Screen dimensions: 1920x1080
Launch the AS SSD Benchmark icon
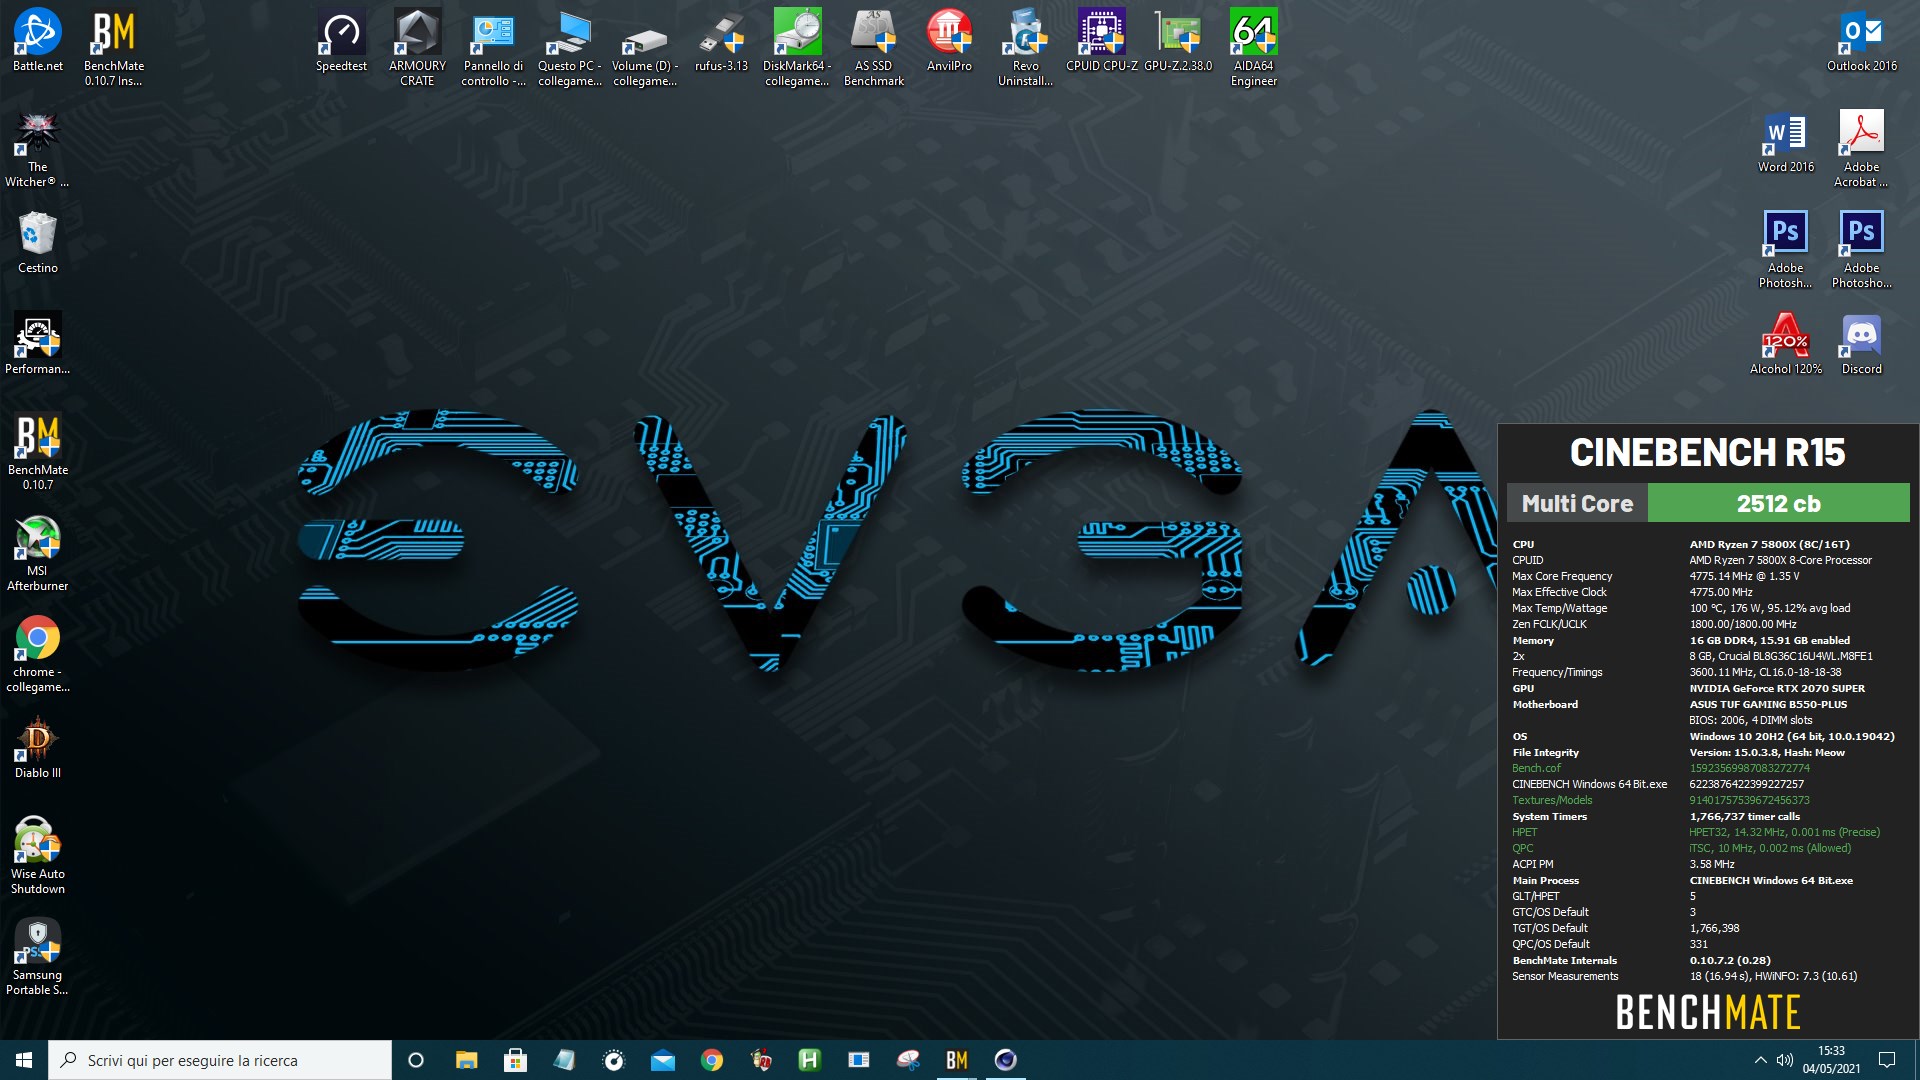[874, 47]
